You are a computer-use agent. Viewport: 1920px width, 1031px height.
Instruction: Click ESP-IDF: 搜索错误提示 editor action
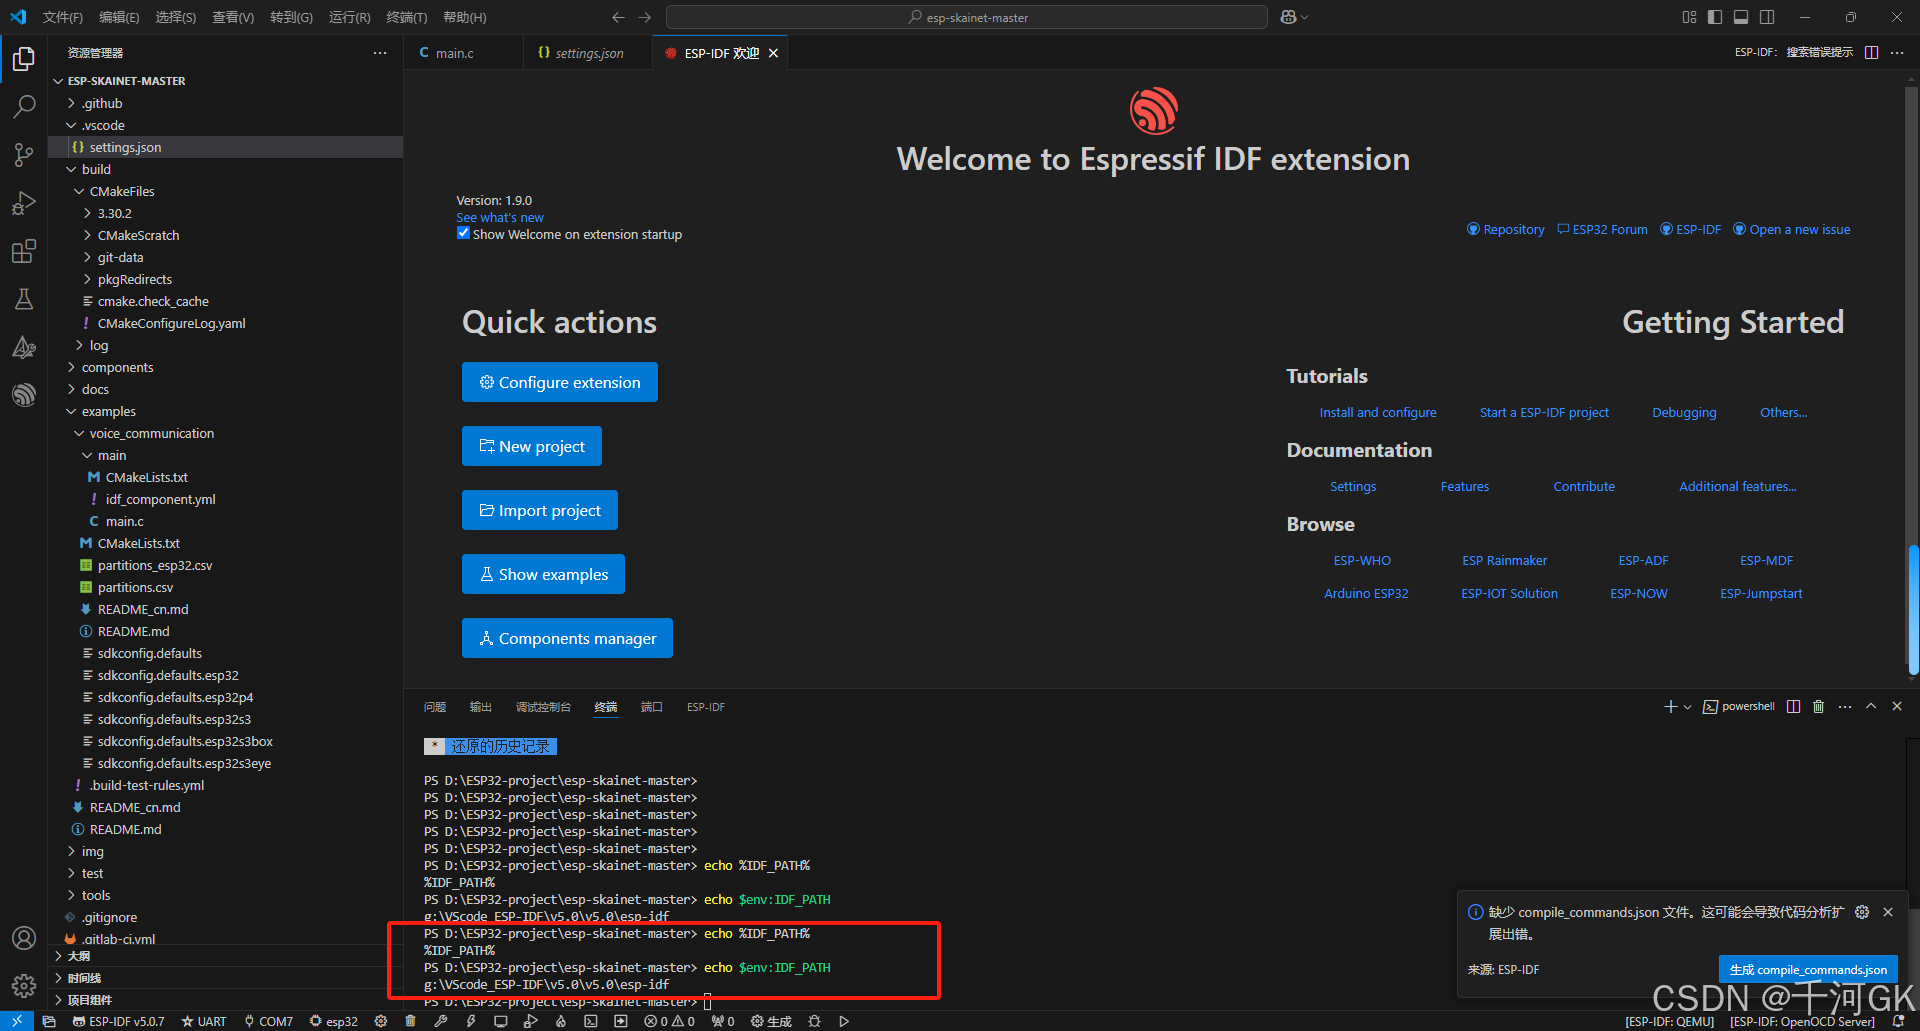1794,52
